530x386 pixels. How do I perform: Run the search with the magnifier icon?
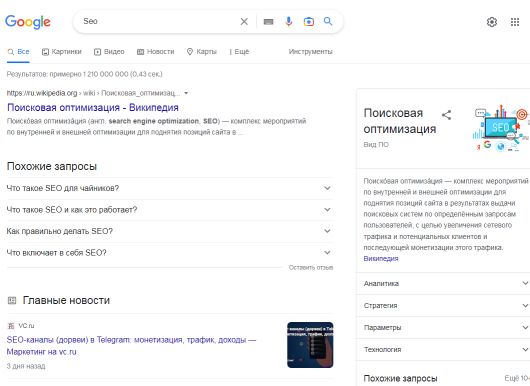pos(328,21)
